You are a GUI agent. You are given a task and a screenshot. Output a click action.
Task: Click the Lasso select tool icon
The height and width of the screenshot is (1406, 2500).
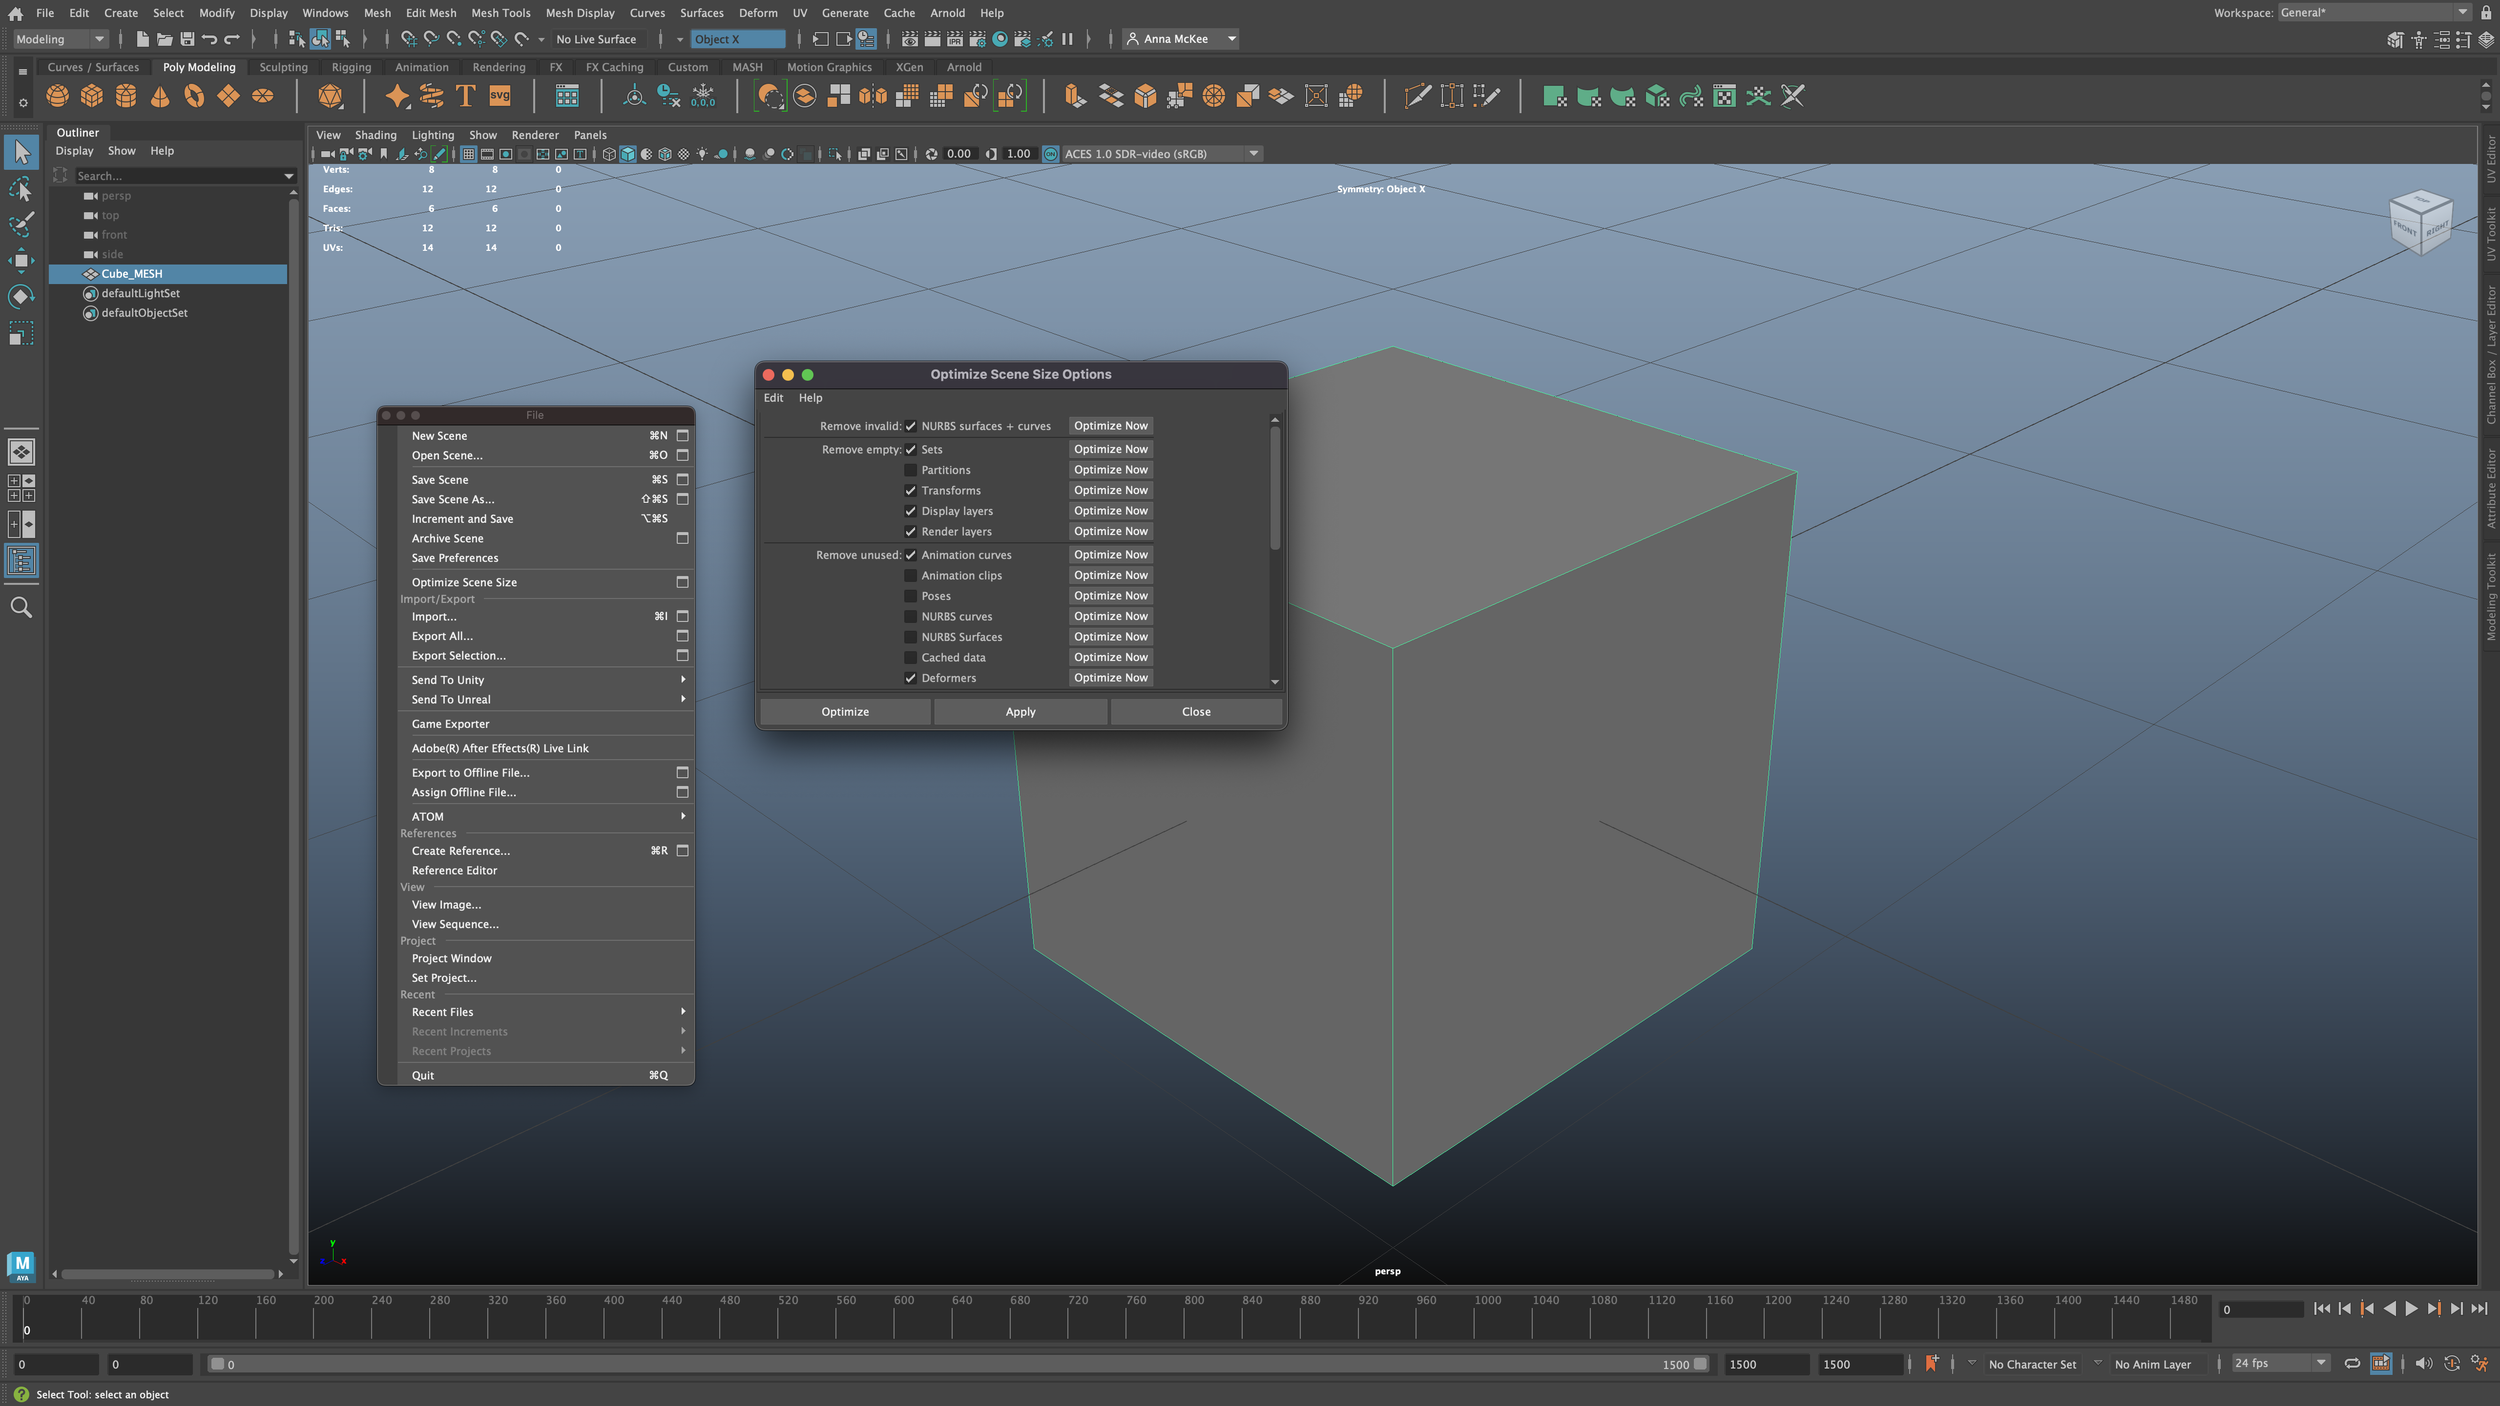tap(21, 189)
